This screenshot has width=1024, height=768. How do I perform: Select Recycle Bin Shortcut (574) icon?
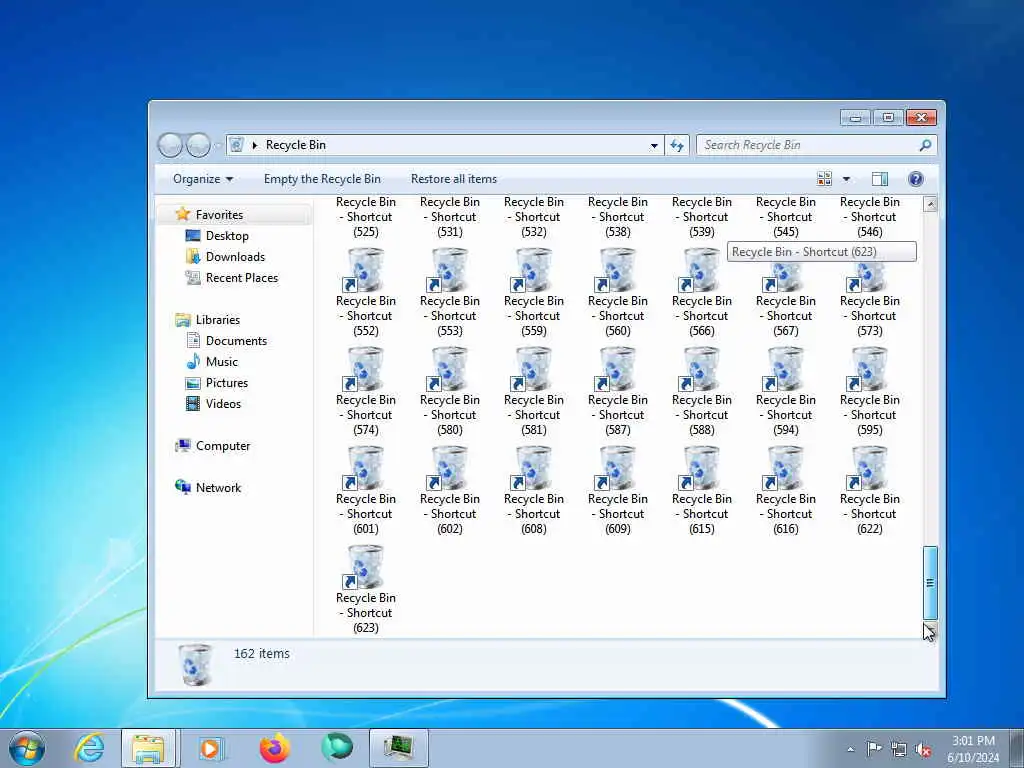tap(364, 369)
